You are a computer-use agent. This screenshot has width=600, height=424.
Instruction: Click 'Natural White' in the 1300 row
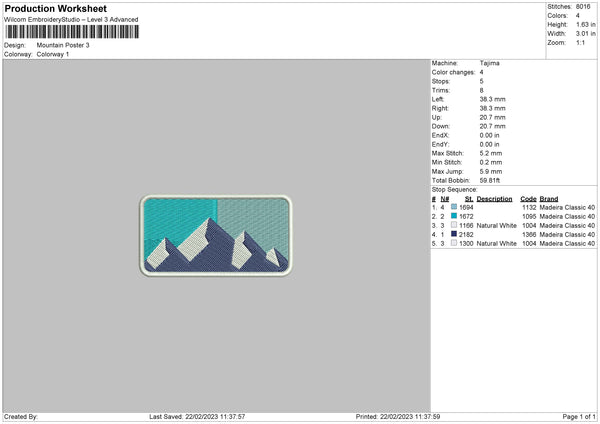496,243
